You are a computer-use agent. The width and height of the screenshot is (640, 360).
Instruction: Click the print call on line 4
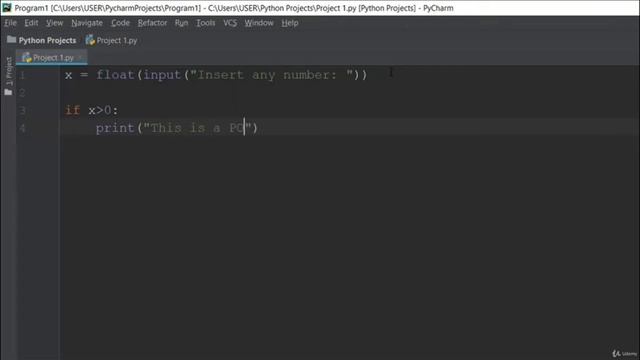[115, 128]
